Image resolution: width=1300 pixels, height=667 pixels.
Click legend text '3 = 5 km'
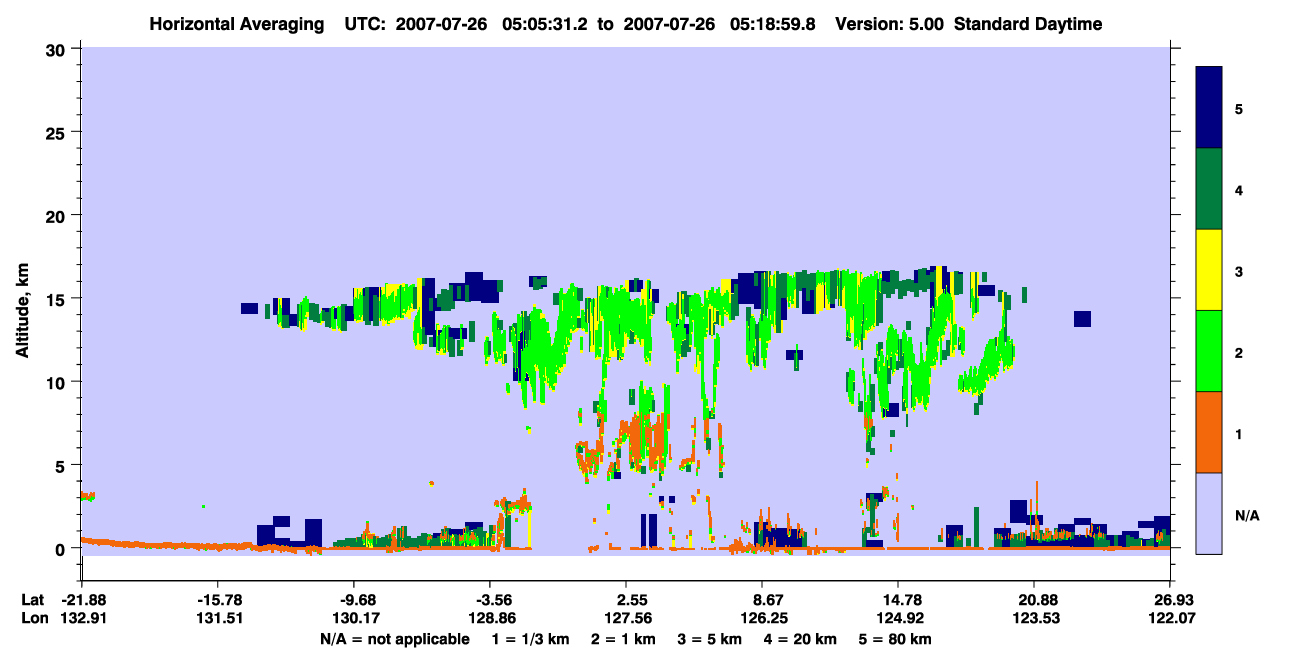point(708,639)
